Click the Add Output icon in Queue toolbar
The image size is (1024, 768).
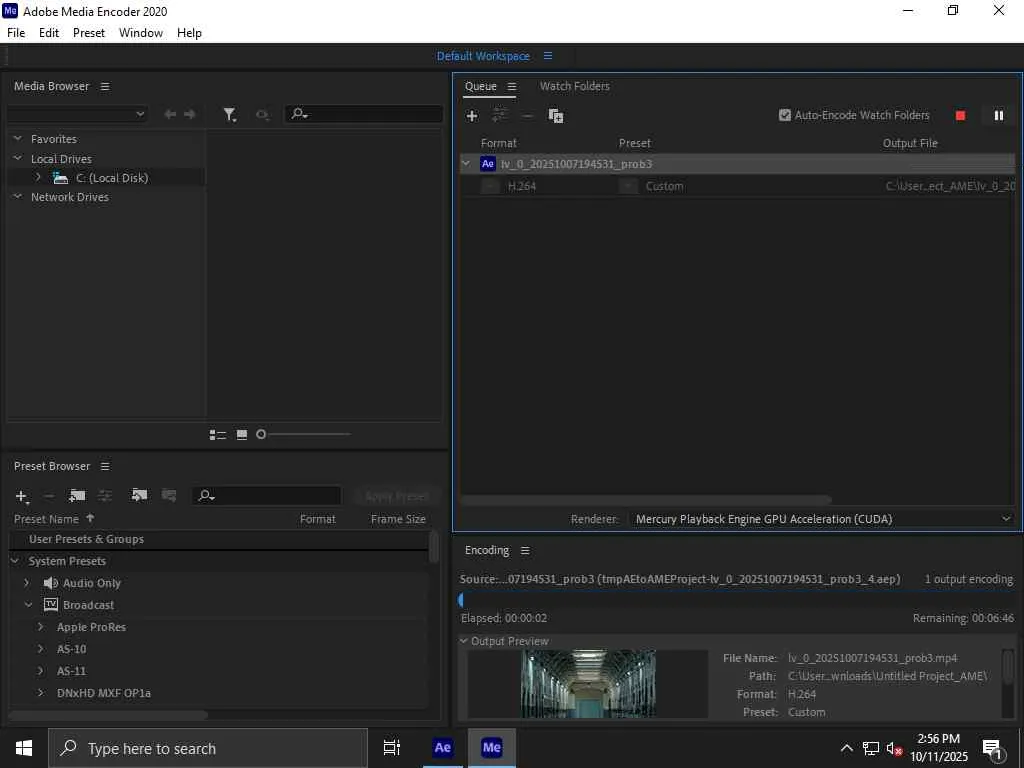click(500, 115)
